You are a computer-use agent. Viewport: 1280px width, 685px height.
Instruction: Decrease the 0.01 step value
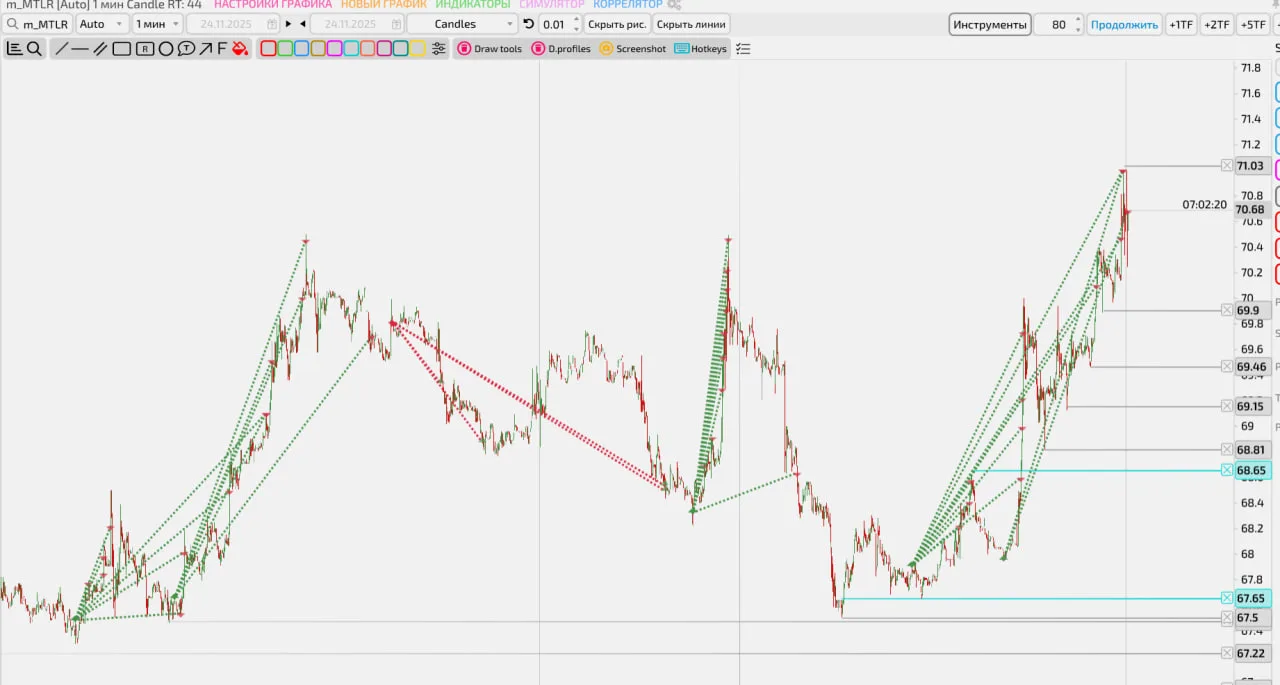pyautogui.click(x=576, y=29)
